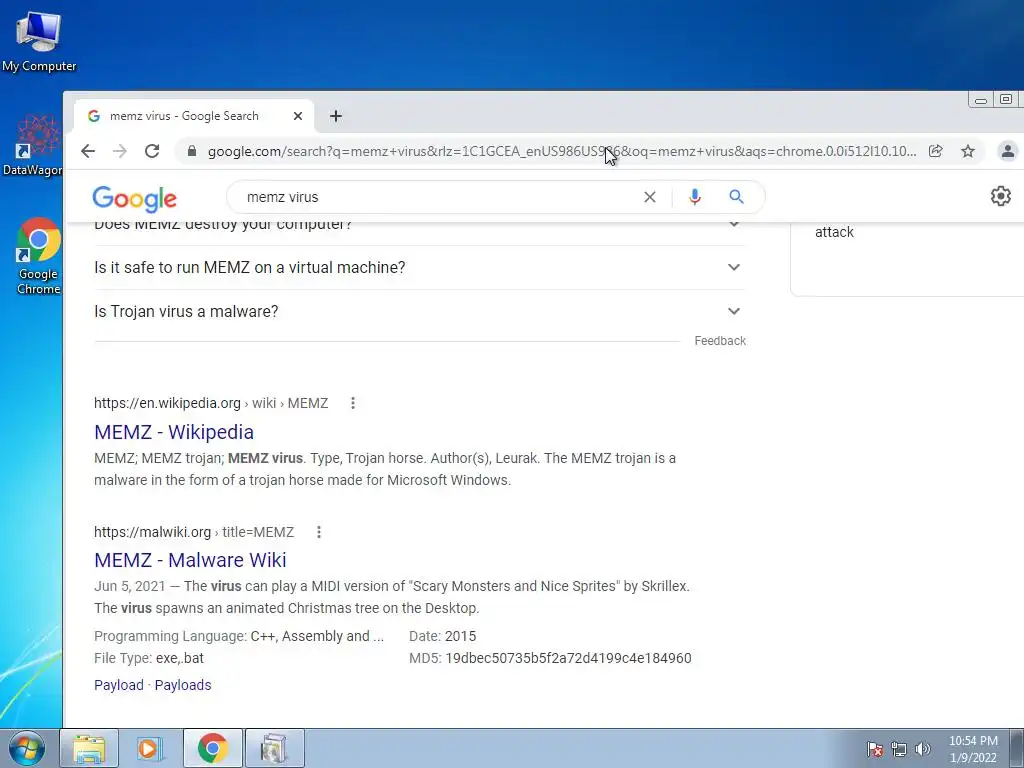Expand 'Is it safe to run MEMZ' question
The width and height of the screenshot is (1024, 768).
(x=420, y=268)
